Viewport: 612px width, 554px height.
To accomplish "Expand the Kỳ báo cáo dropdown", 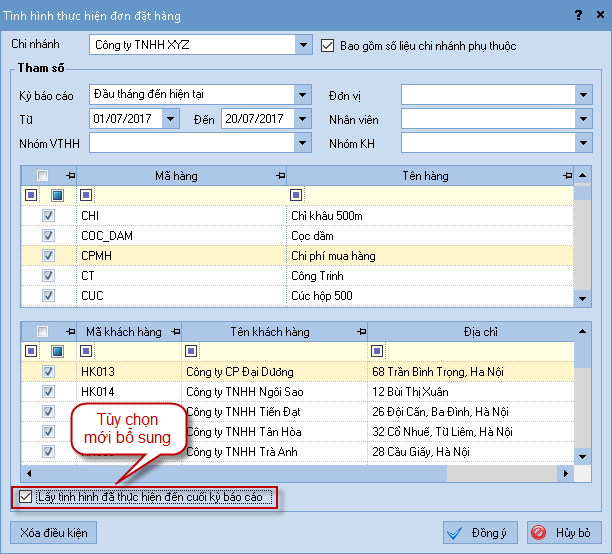I will [x=302, y=95].
